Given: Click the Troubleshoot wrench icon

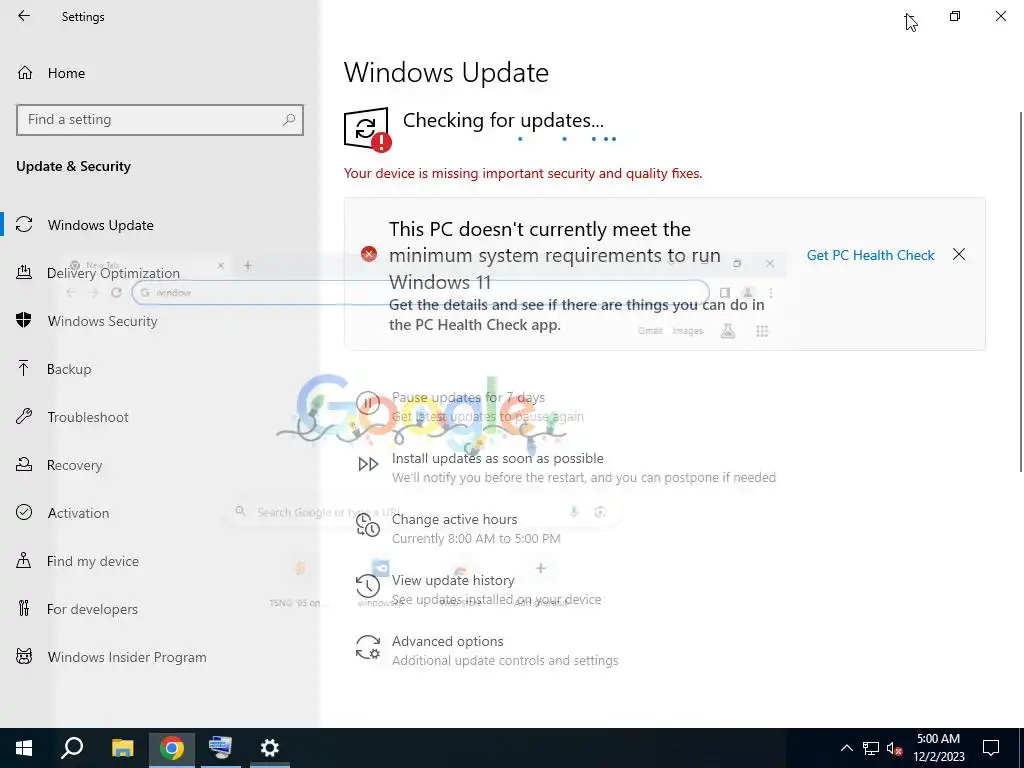Looking at the screenshot, I should coord(24,416).
